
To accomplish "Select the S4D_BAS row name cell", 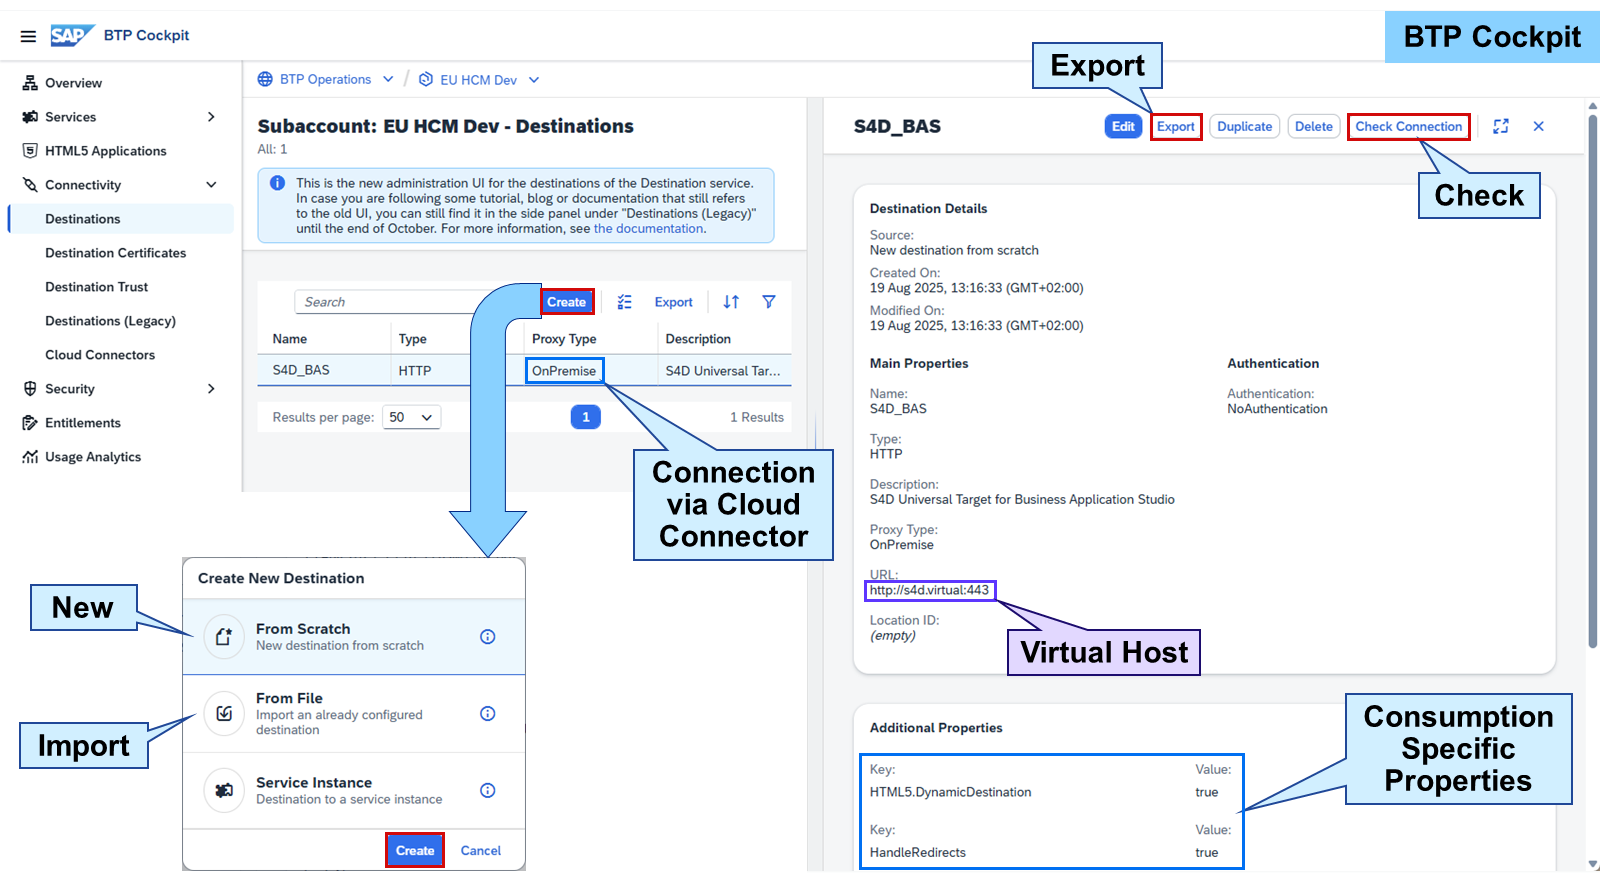I will click(x=301, y=370).
